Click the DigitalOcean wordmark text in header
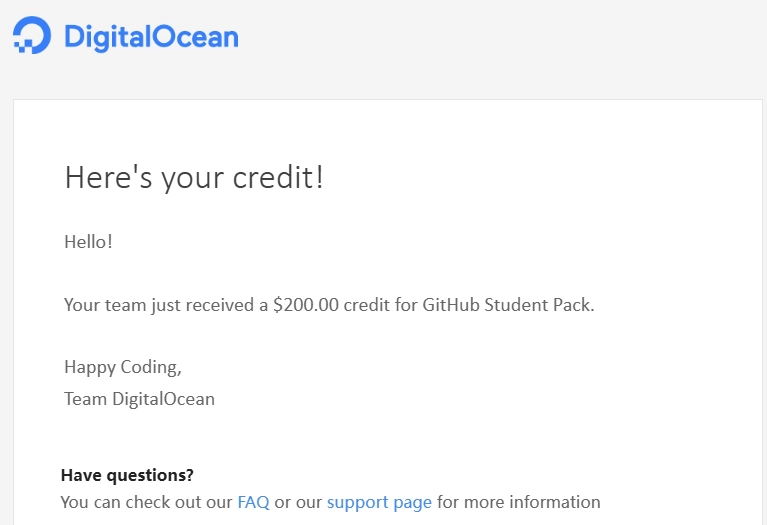Screen dimensions: 767x525 click(151, 37)
